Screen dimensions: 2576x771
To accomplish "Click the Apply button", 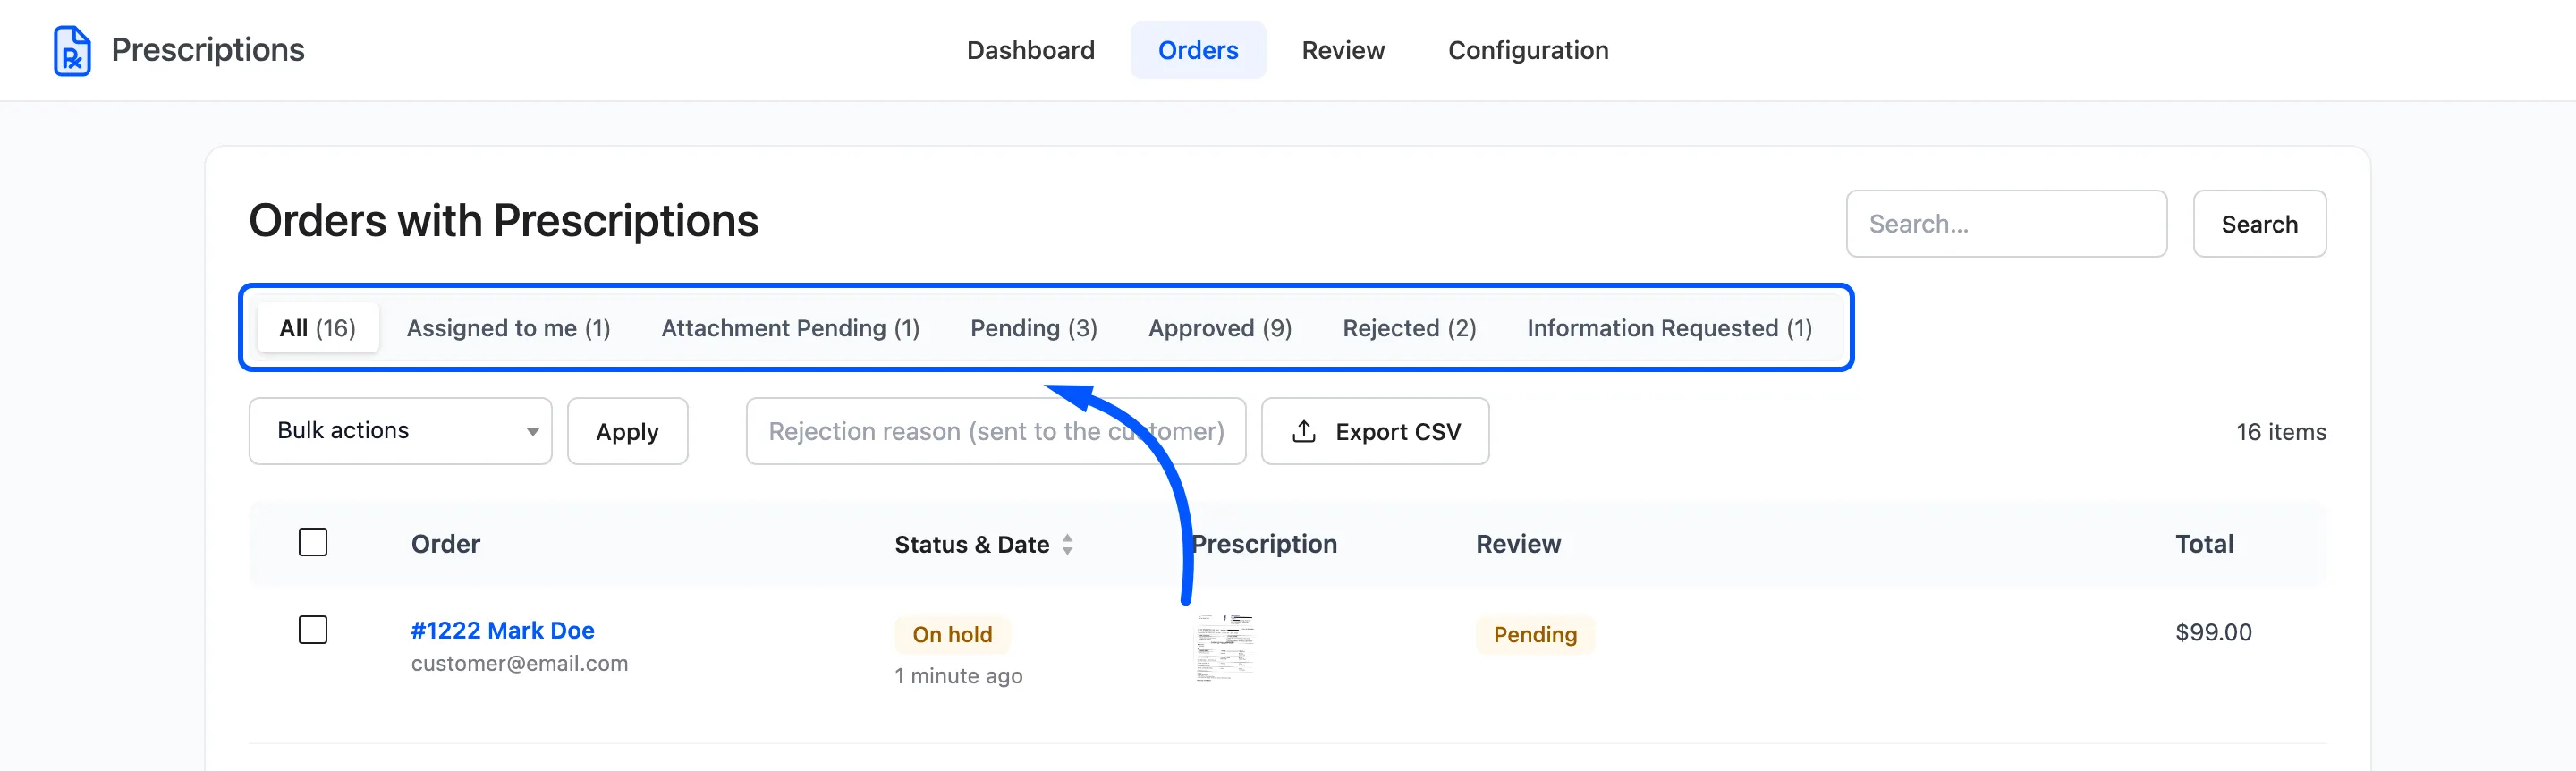I will [x=627, y=431].
